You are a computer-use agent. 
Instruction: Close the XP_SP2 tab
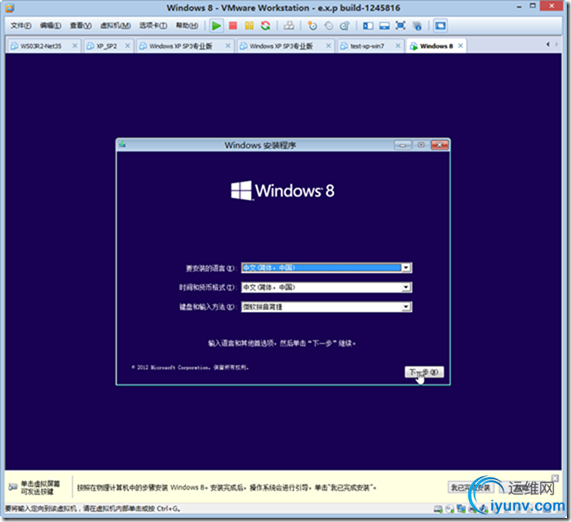127,46
